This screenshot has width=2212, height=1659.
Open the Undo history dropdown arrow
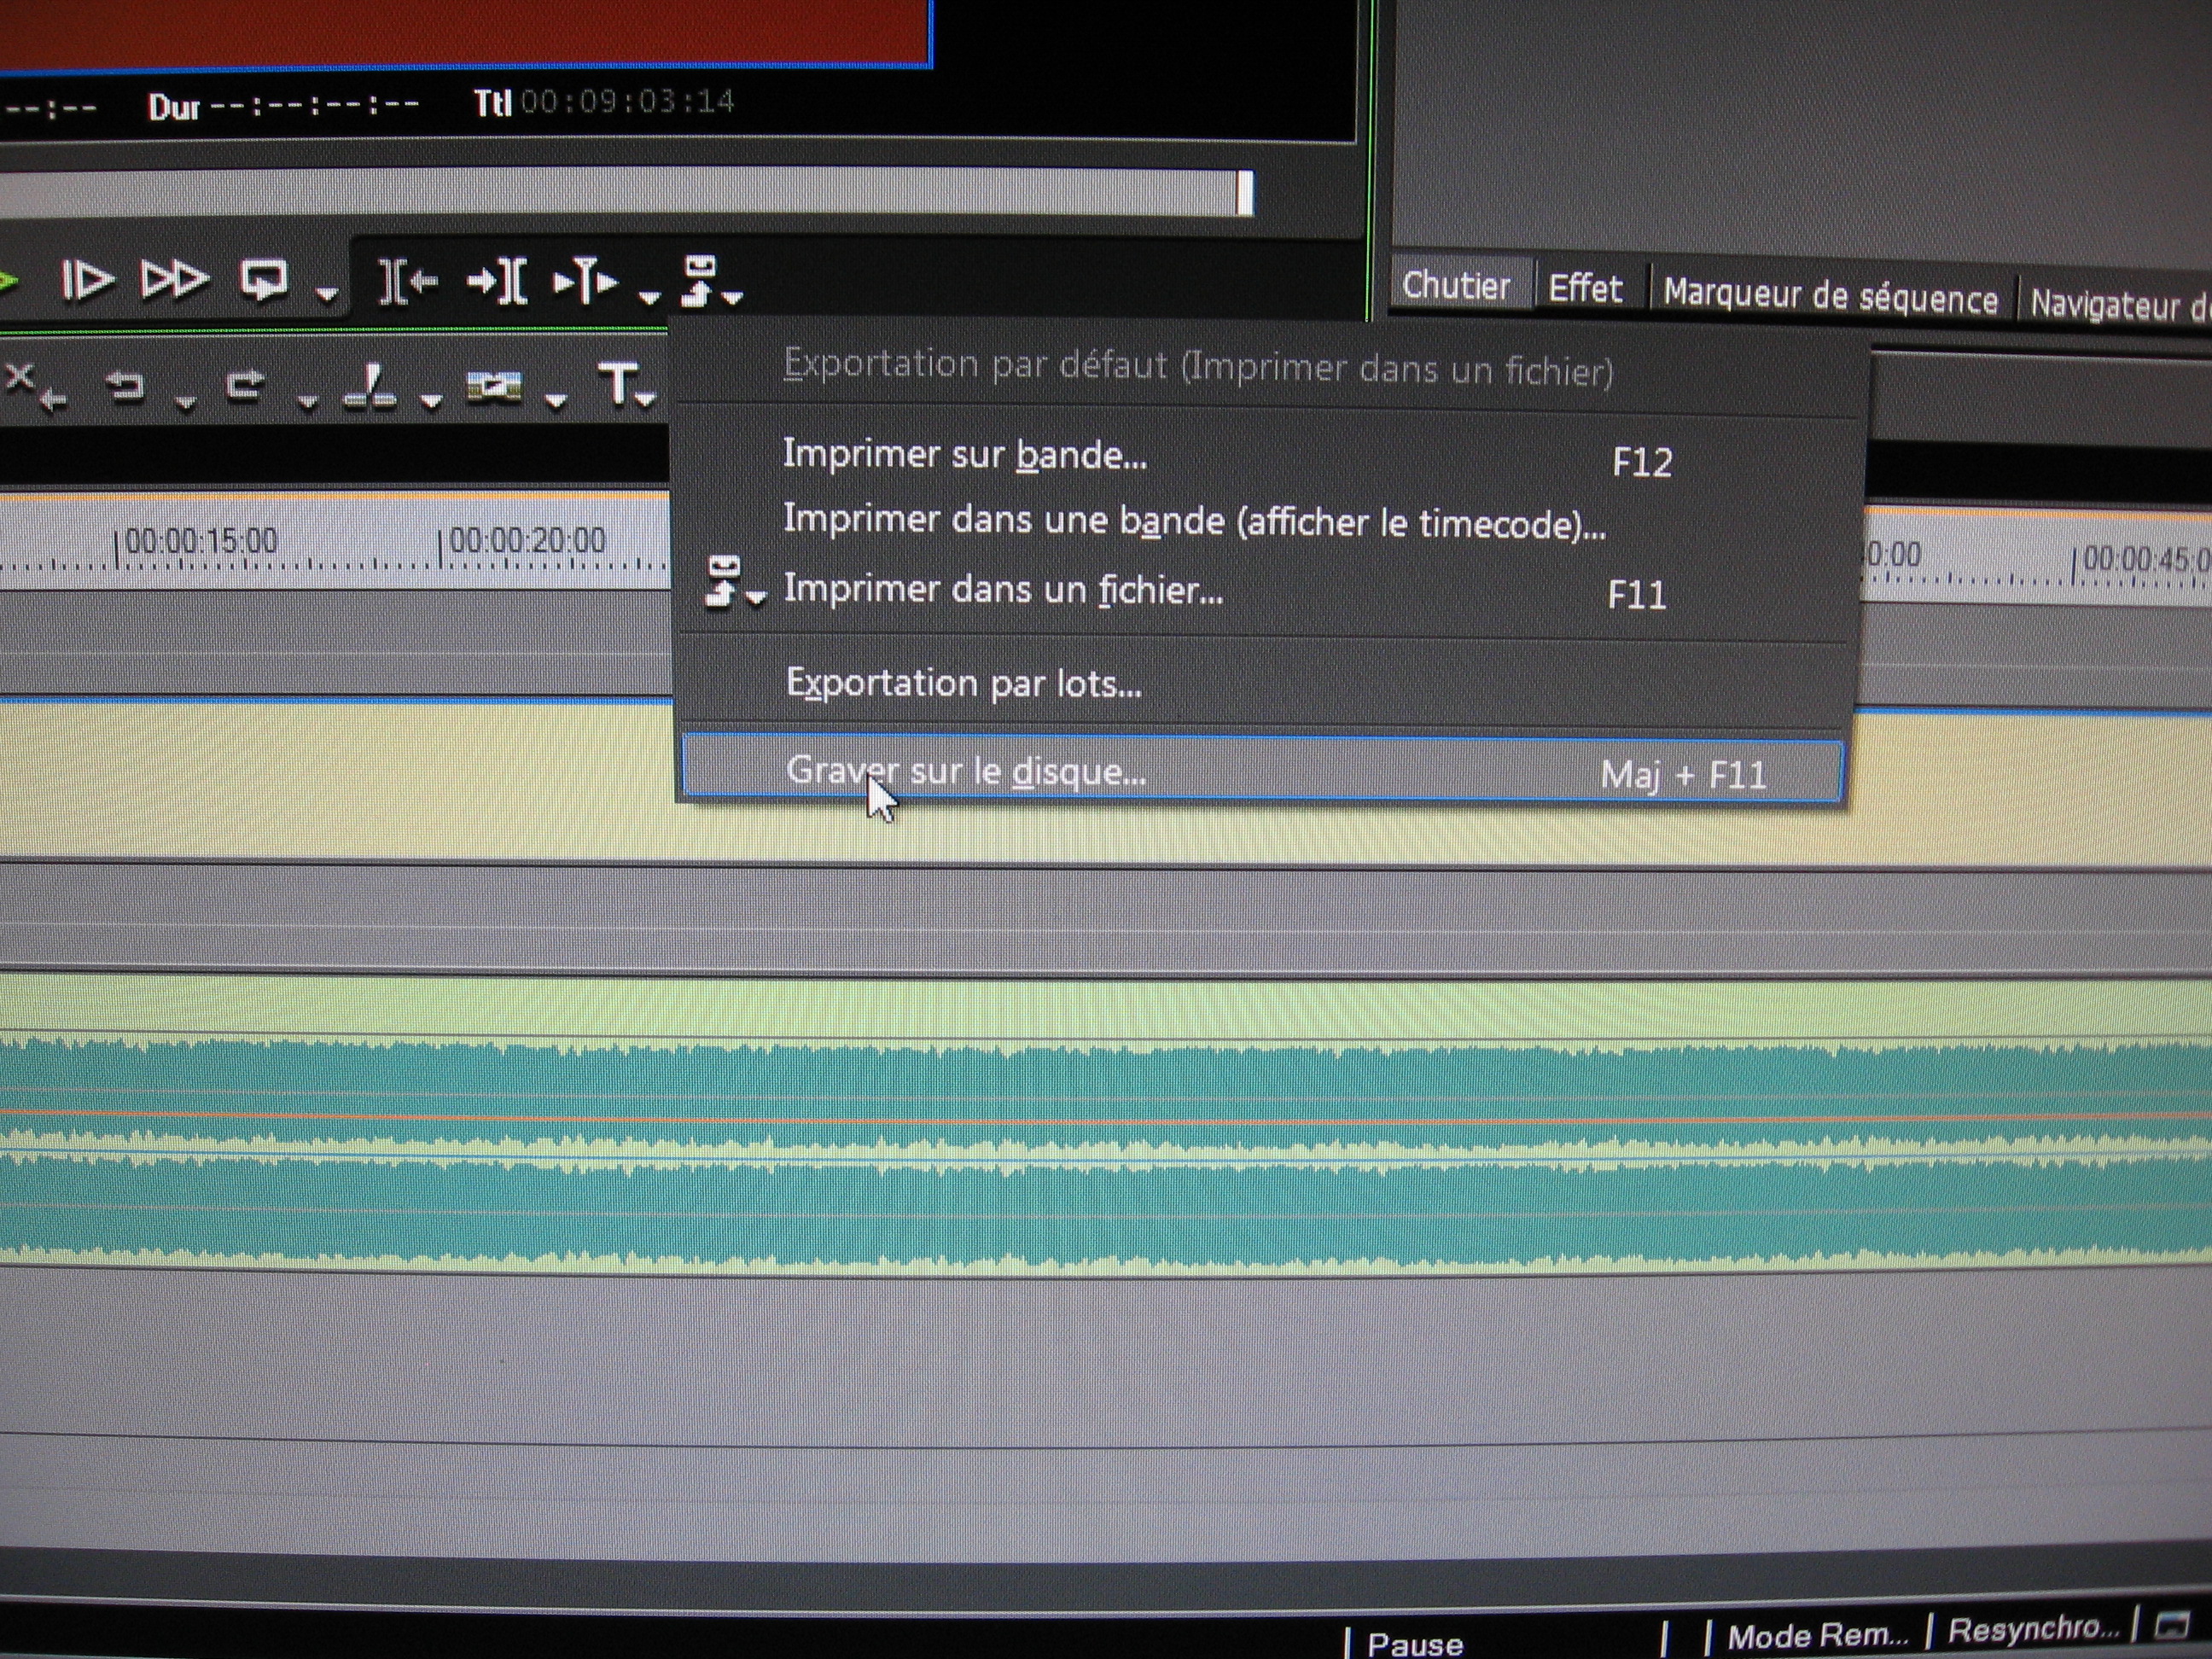point(185,403)
